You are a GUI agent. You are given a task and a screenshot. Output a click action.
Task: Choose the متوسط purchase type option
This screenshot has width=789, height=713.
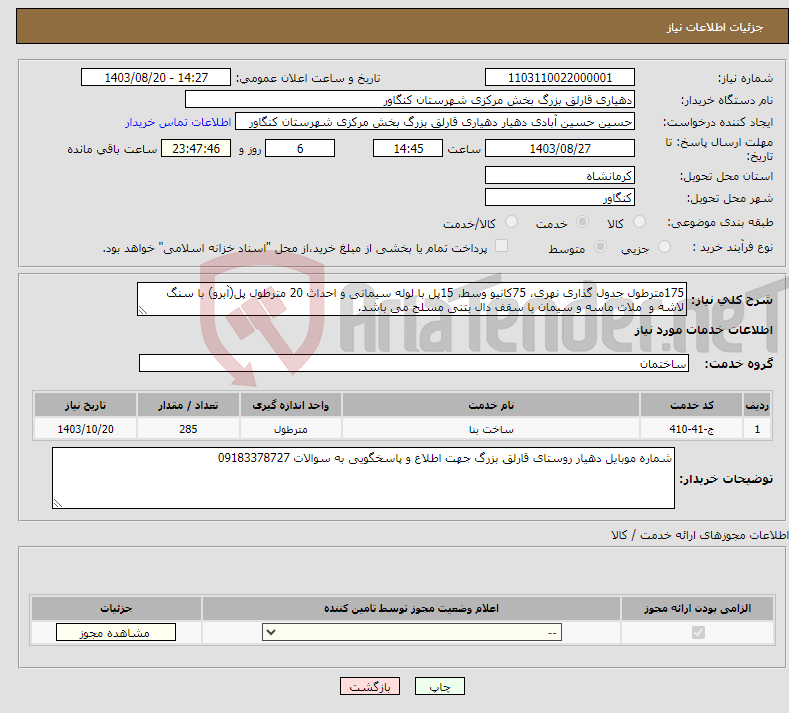click(x=600, y=247)
